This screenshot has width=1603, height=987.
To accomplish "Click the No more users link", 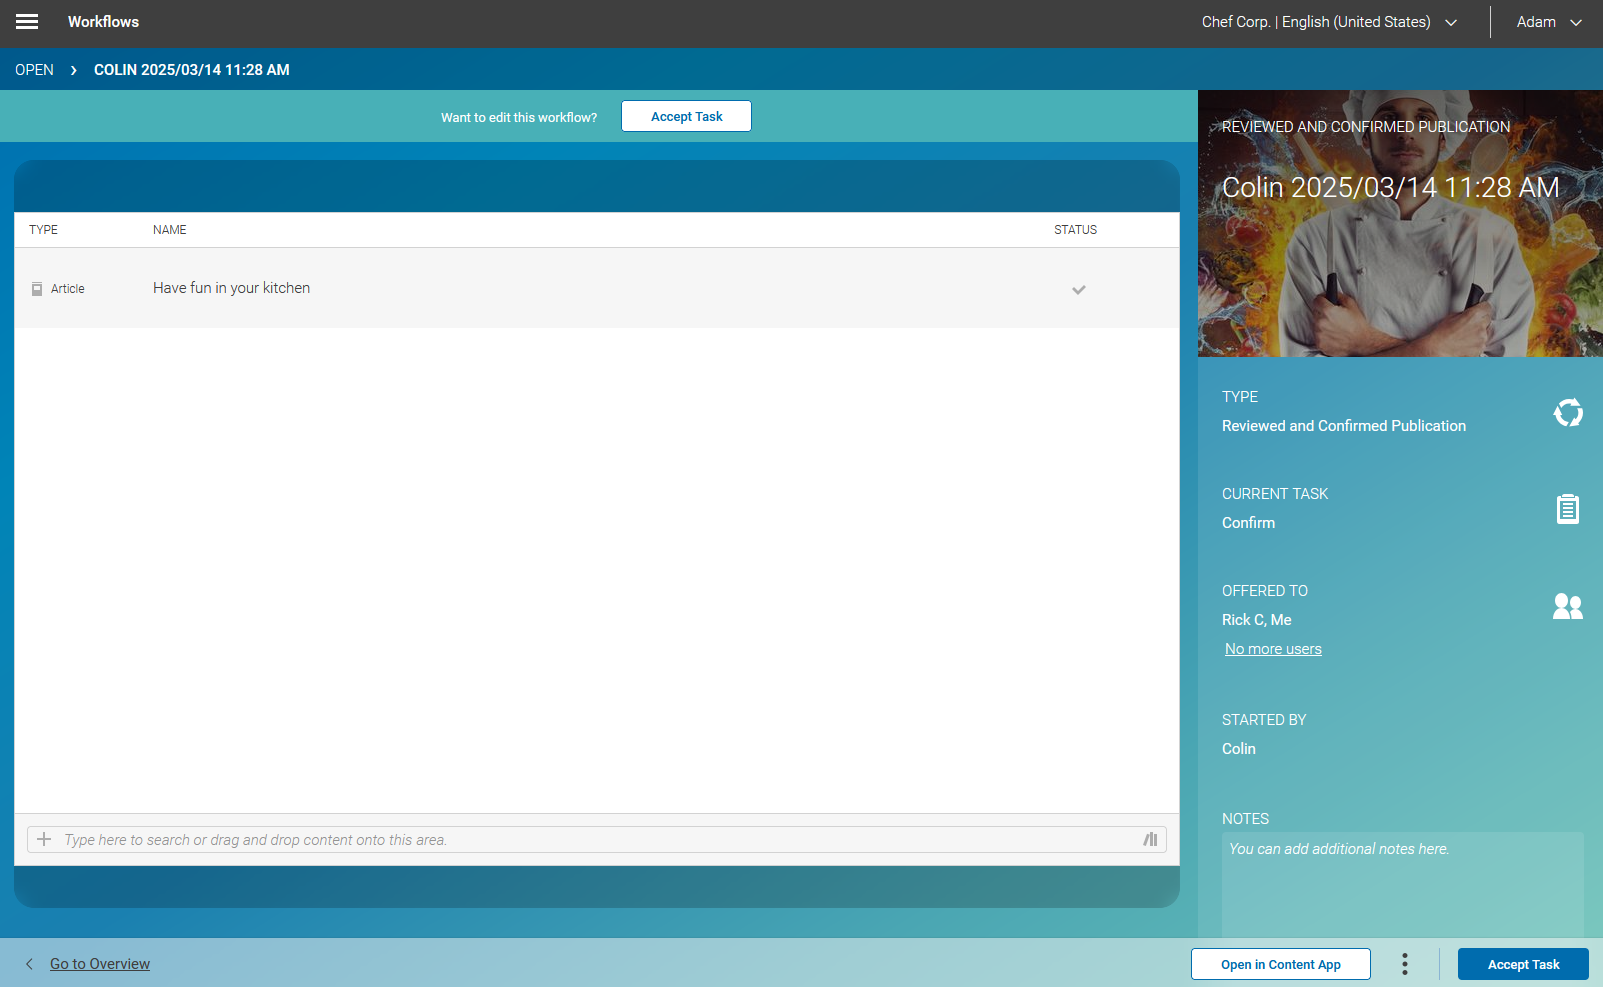I will click(1272, 648).
